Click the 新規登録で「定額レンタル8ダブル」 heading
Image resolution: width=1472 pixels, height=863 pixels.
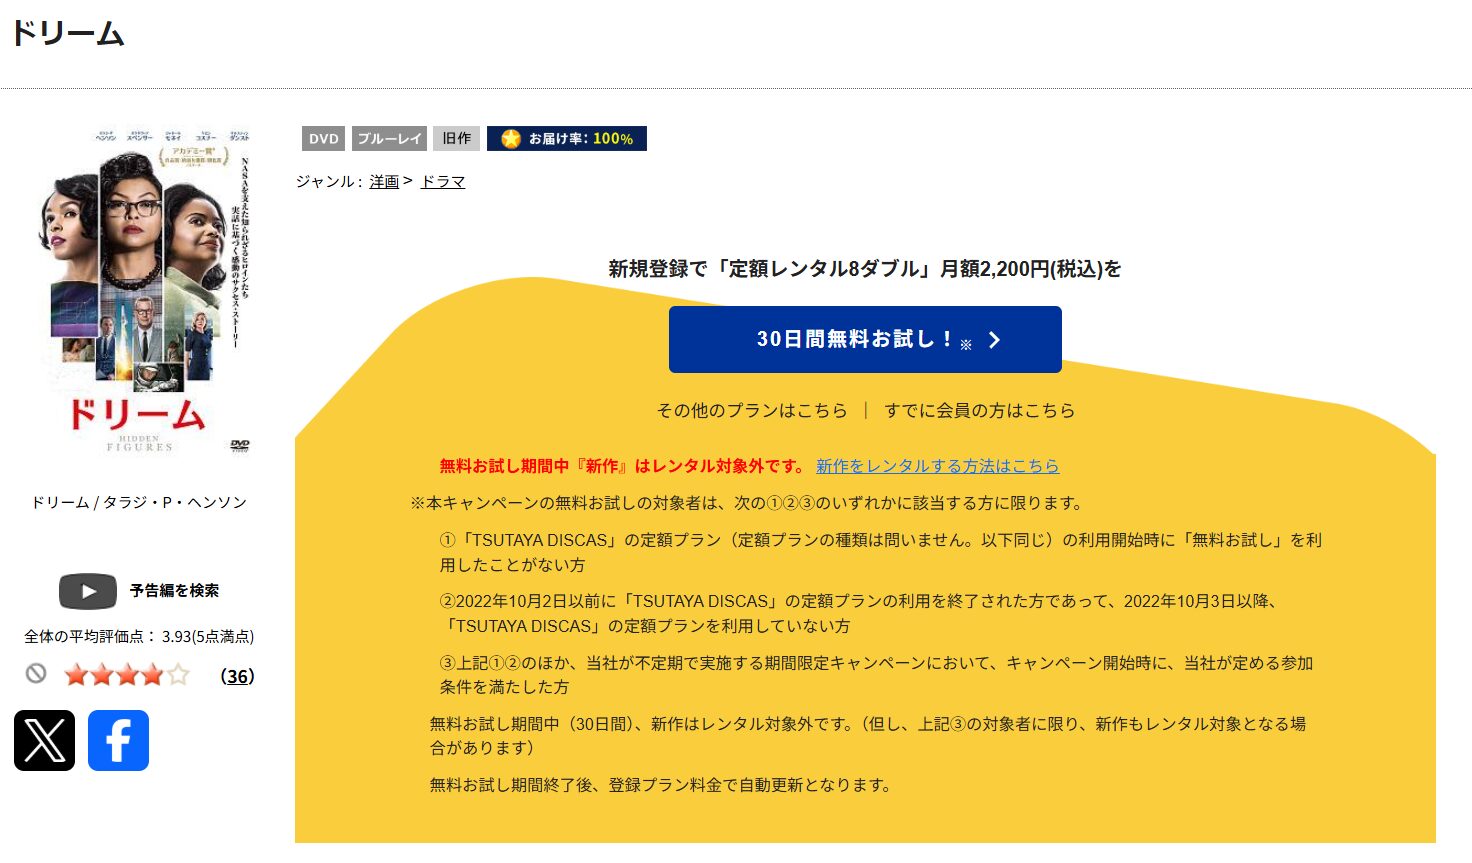click(x=865, y=268)
